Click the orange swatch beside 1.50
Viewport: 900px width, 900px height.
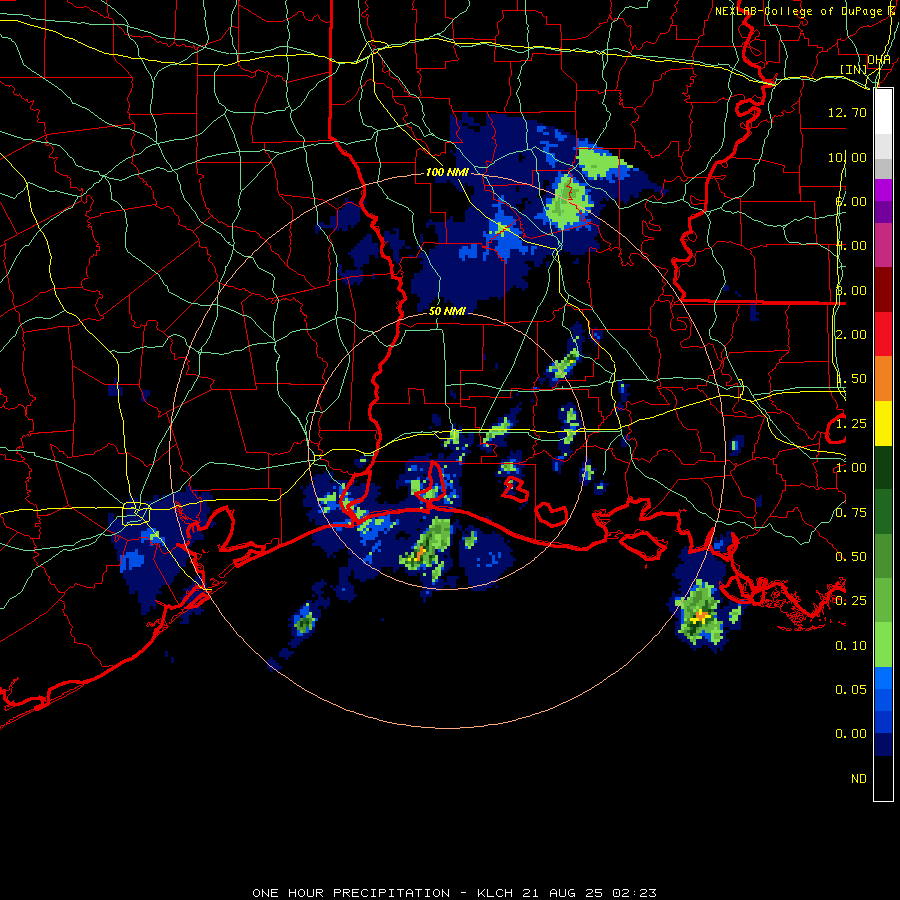click(883, 379)
